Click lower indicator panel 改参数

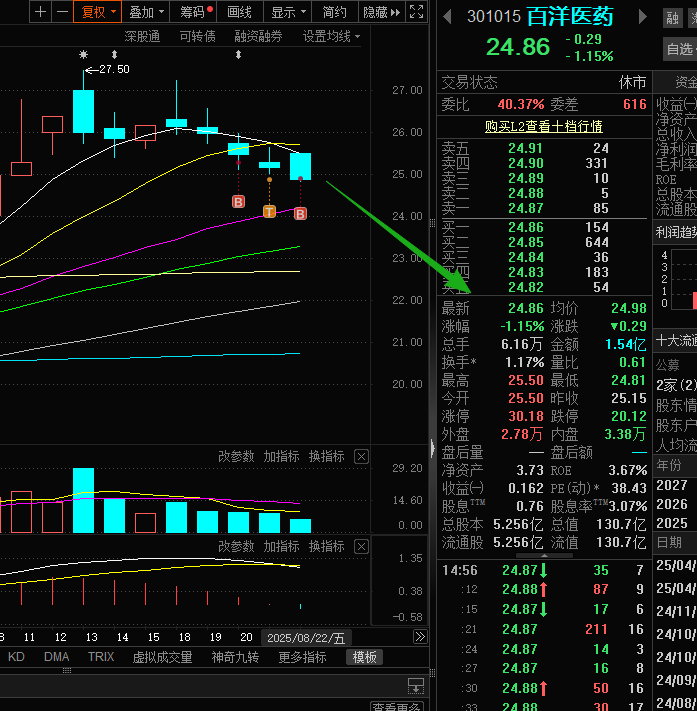coord(236,546)
